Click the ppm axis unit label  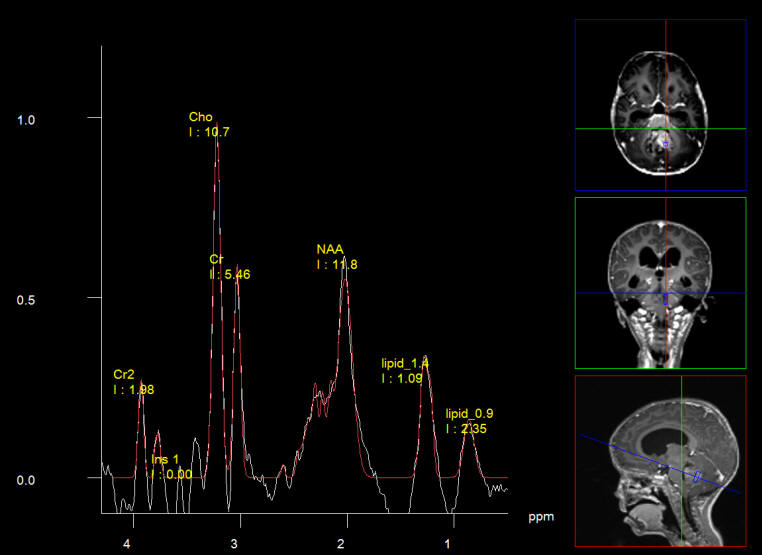coord(541,517)
